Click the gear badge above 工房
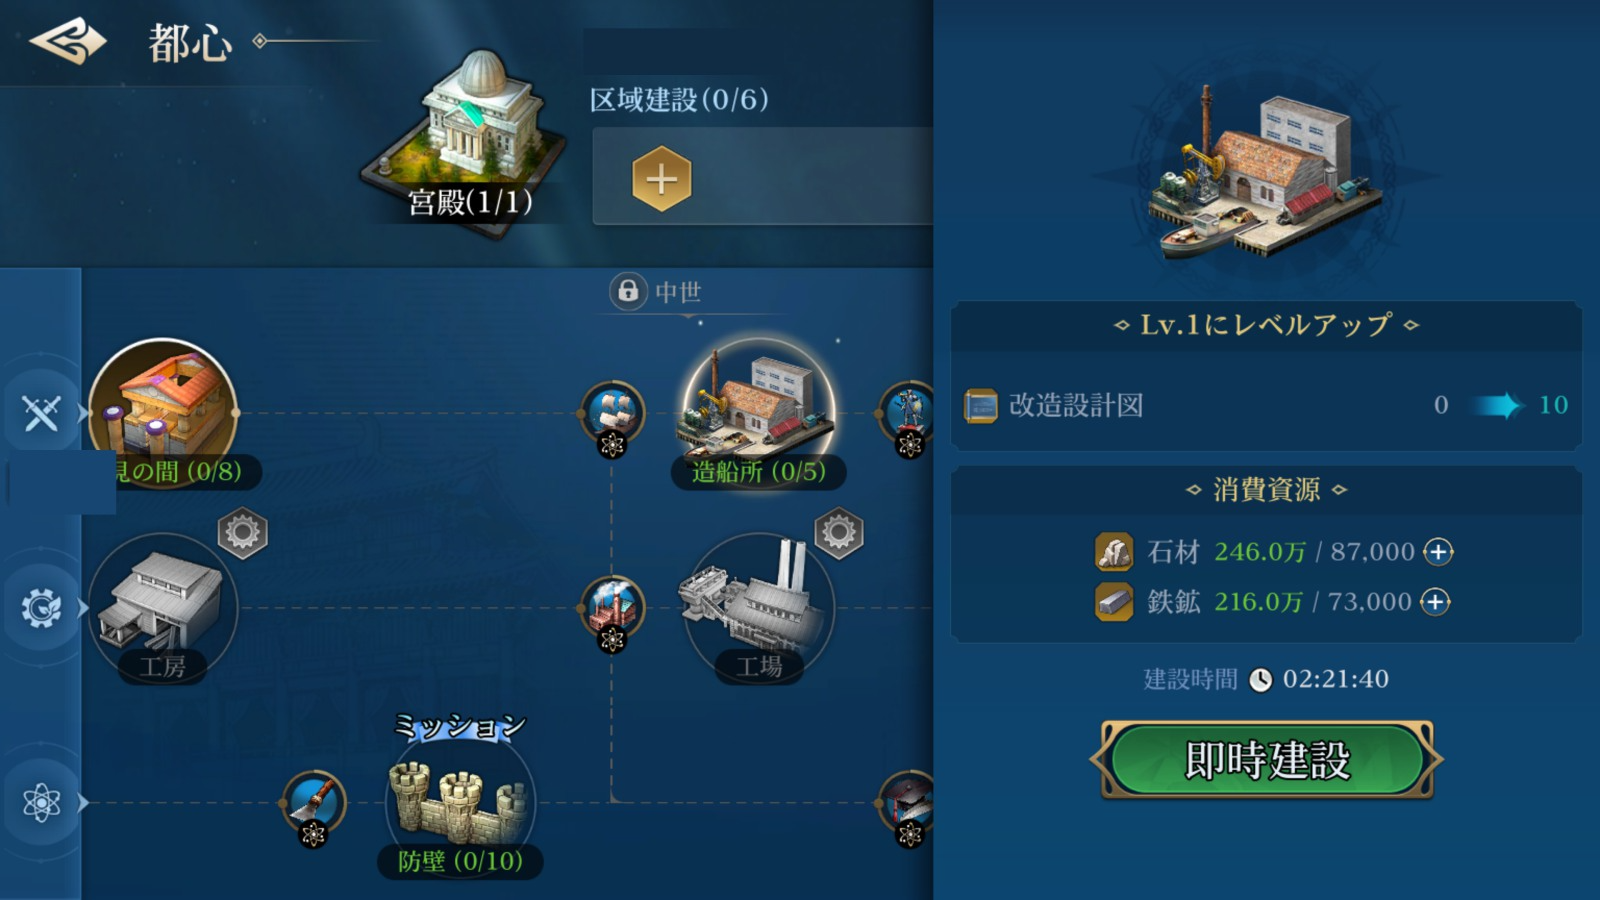 pyautogui.click(x=242, y=533)
